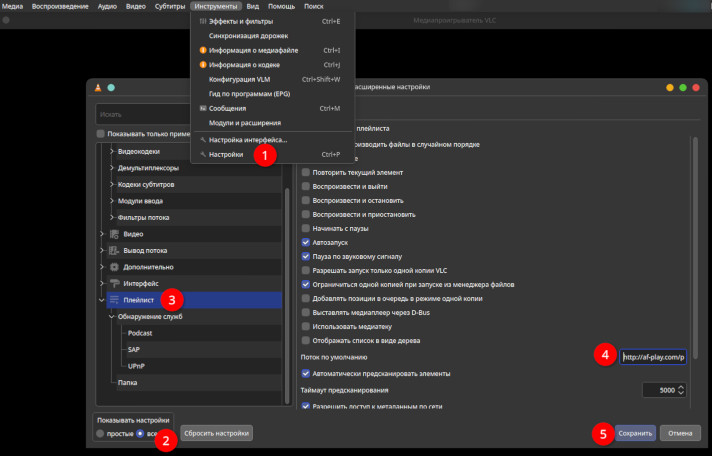
Task: Enable Повторить текущий элемент checkbox
Action: pos(306,172)
